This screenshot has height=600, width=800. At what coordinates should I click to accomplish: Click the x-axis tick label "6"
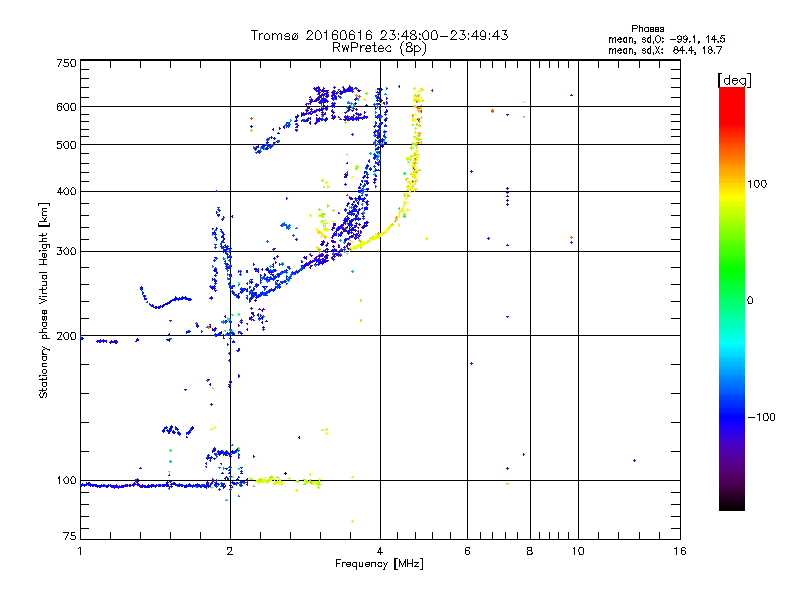tap(467, 551)
